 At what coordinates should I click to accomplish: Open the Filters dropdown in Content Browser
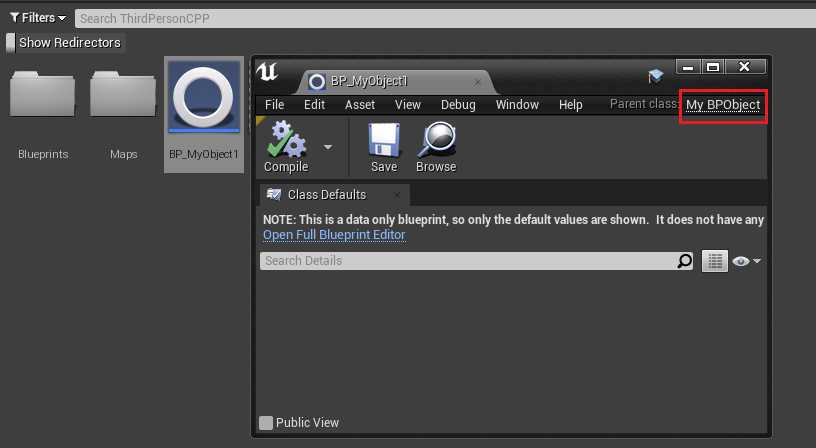39,18
